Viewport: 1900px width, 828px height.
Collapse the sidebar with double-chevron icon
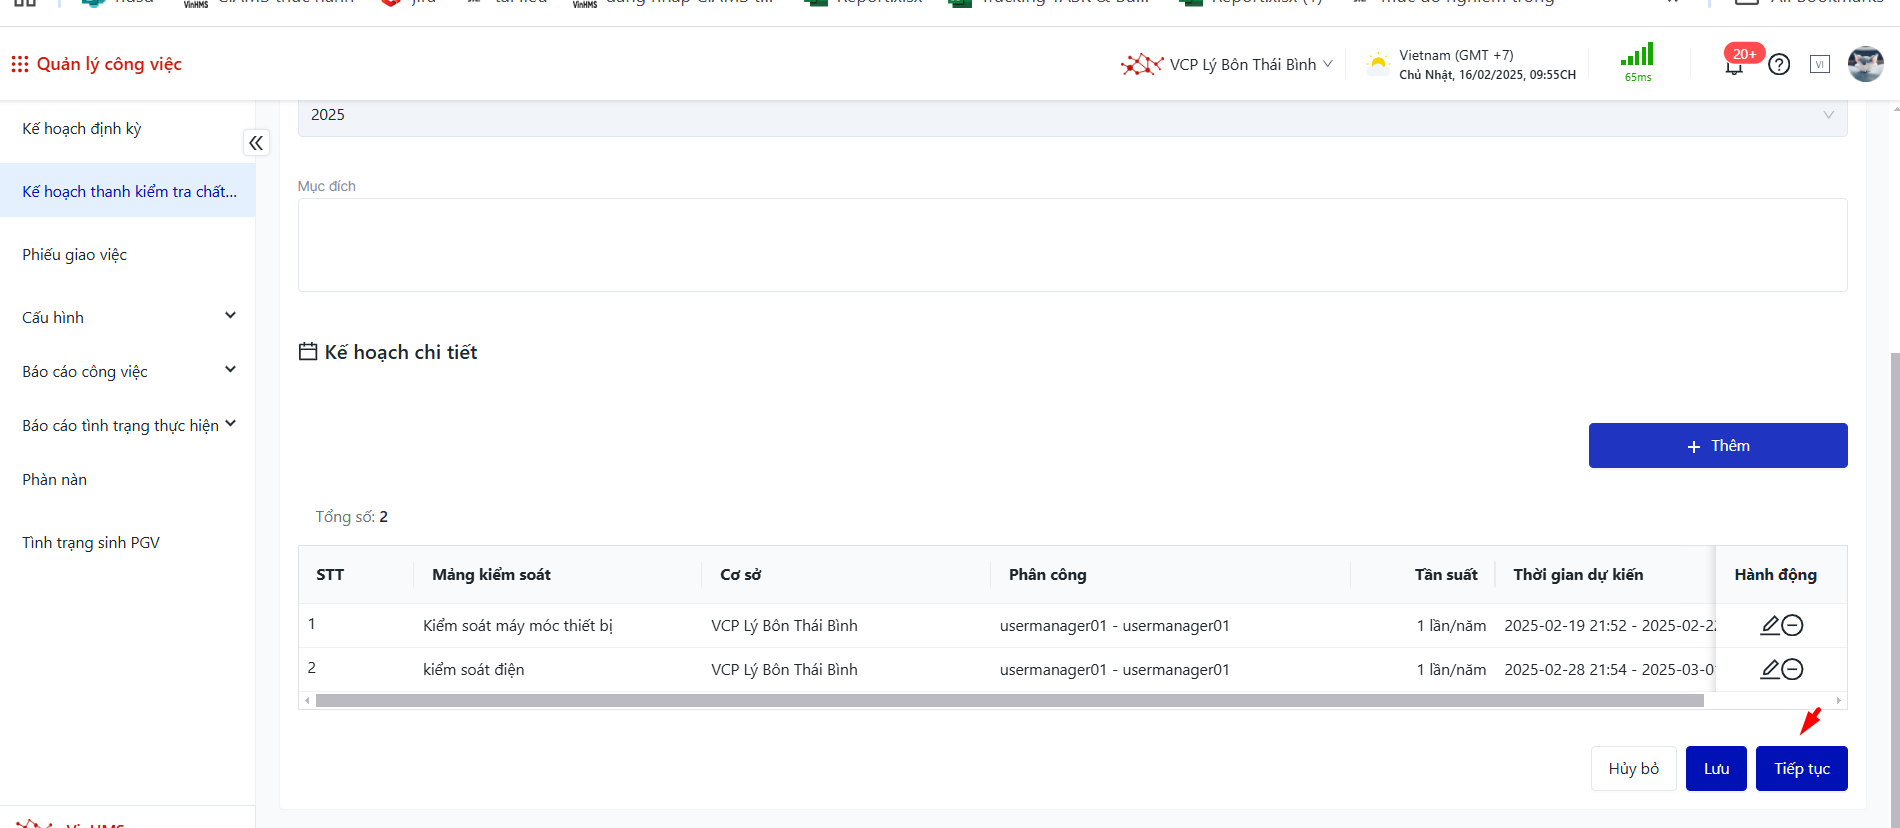point(256,143)
